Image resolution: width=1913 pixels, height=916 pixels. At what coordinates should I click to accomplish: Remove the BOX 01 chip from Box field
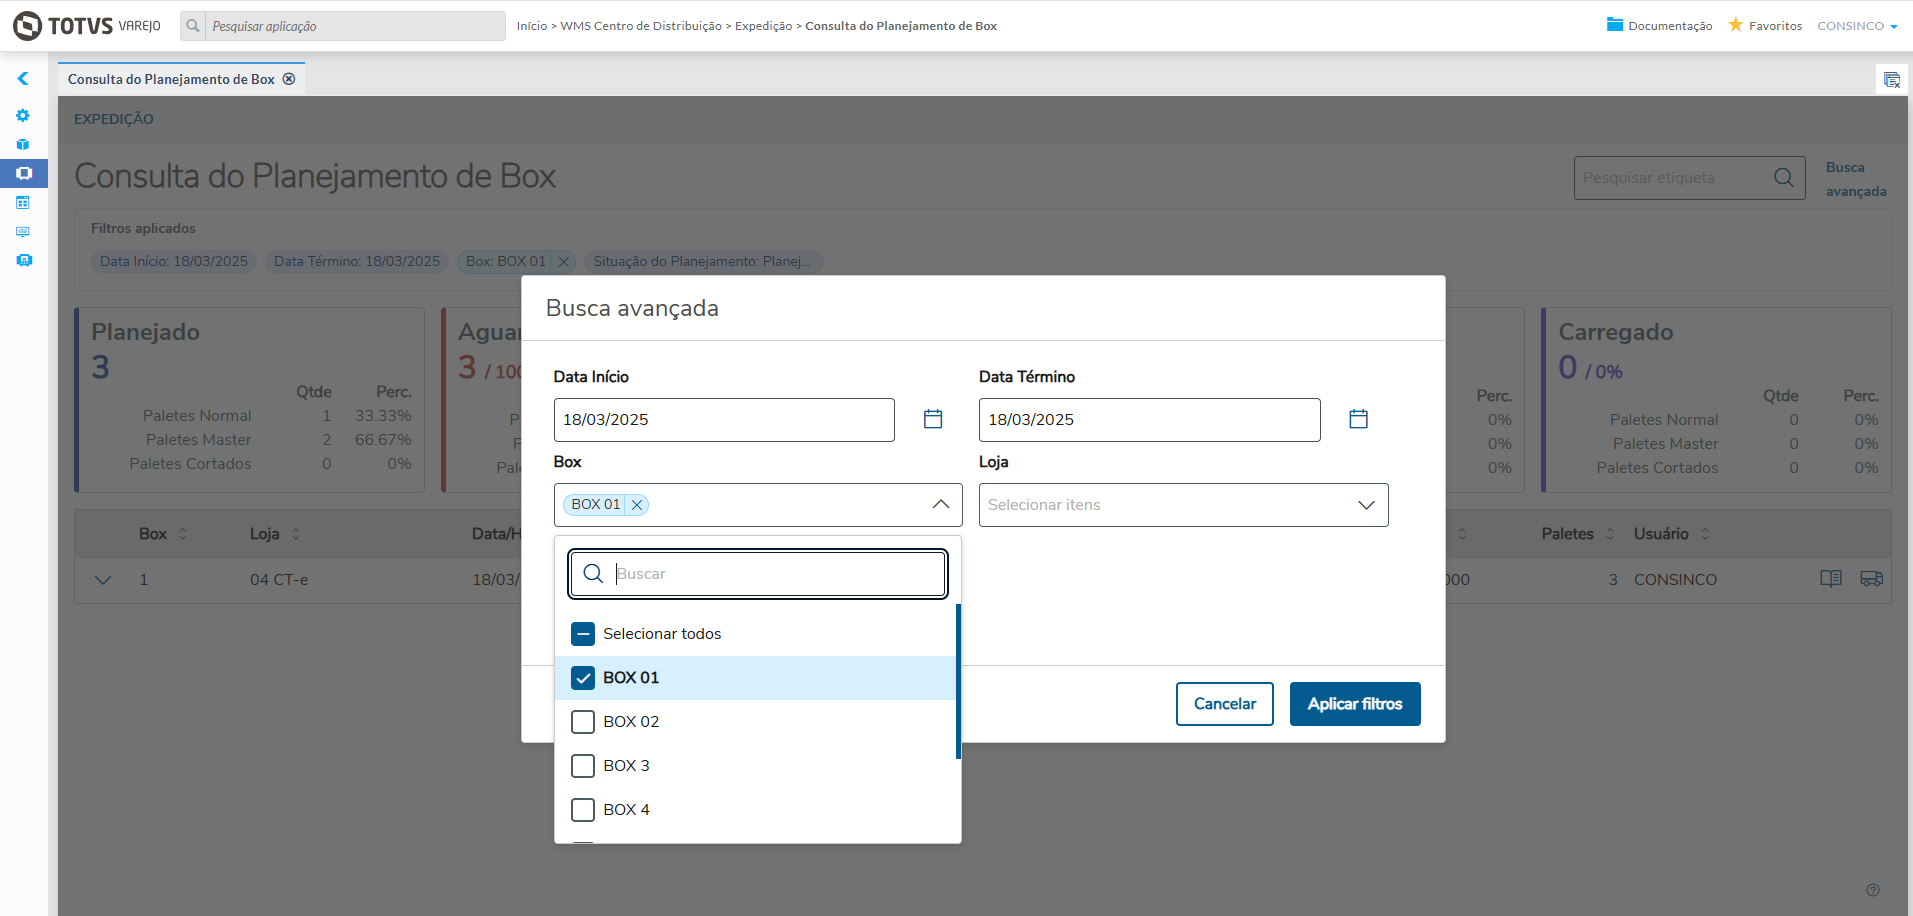click(x=637, y=505)
